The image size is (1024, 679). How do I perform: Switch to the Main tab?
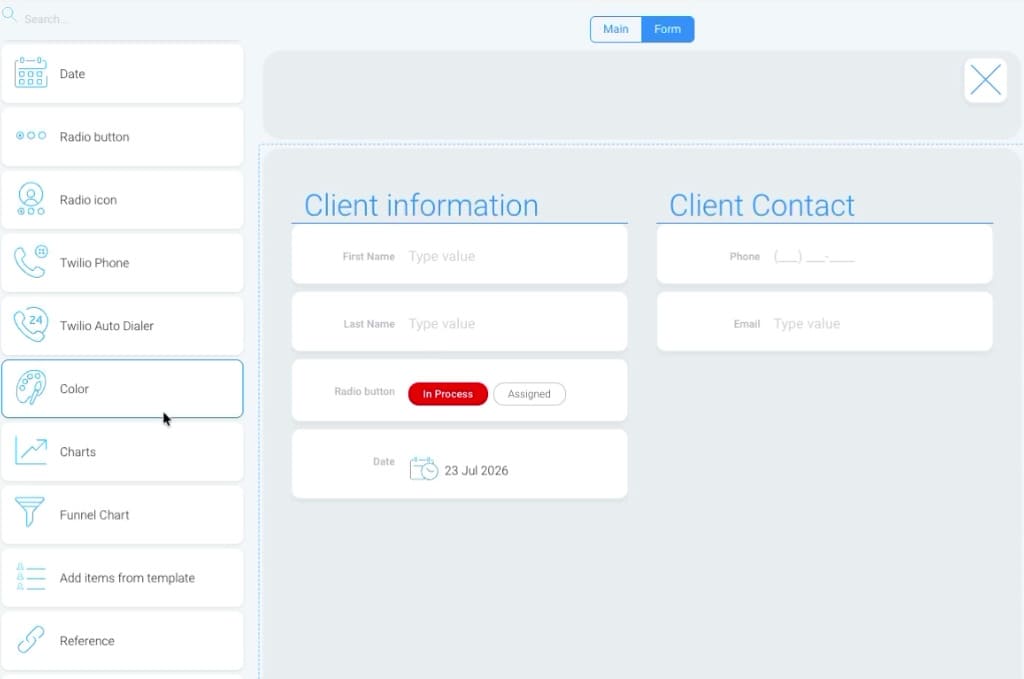pos(616,29)
